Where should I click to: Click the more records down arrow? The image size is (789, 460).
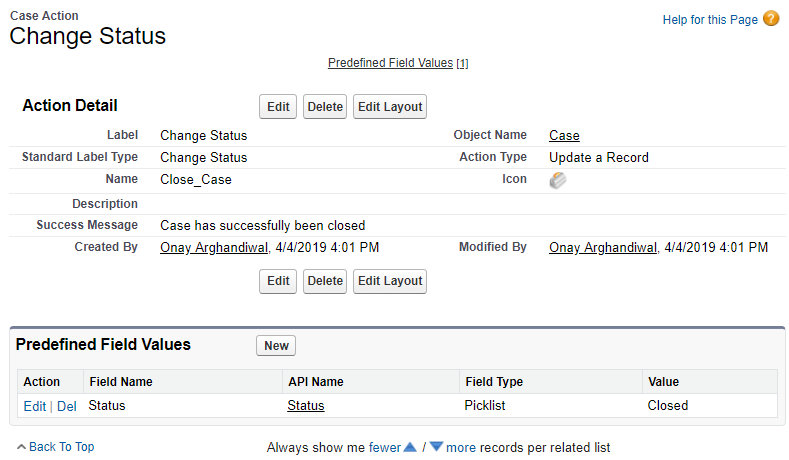pyautogui.click(x=436, y=447)
